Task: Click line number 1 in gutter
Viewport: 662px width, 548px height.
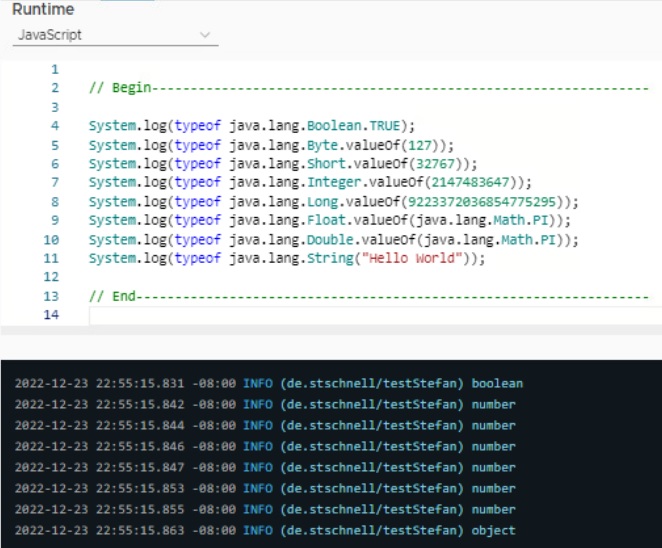Action: (55, 69)
